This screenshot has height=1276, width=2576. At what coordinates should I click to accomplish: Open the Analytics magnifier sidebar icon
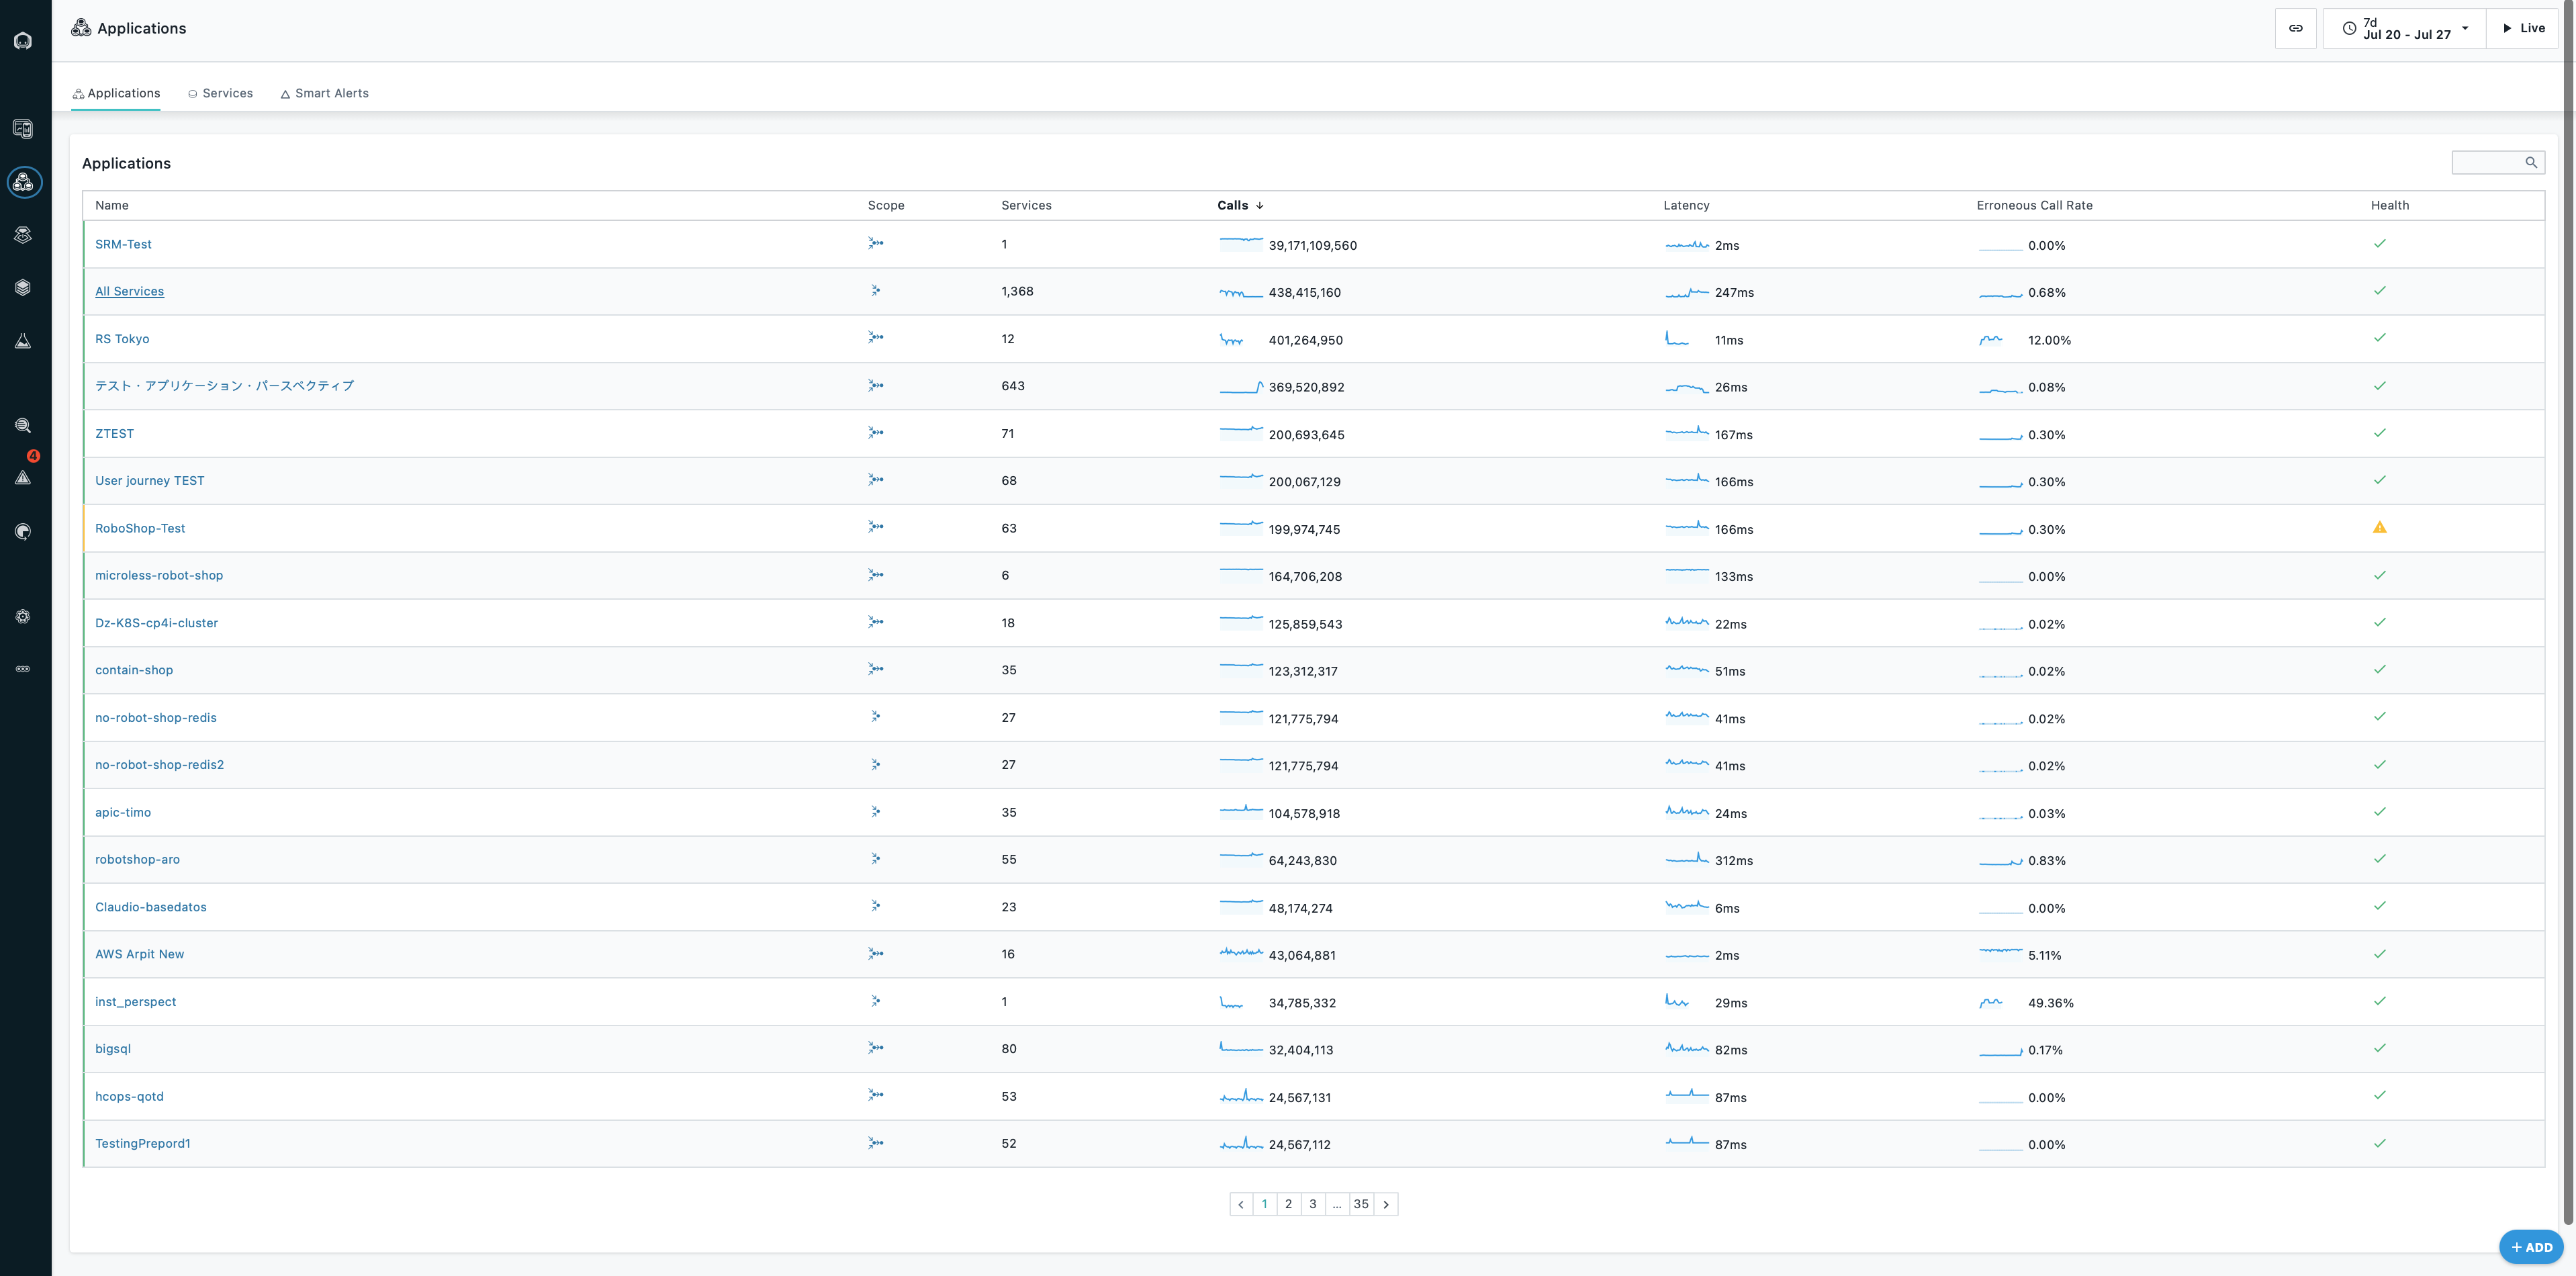coord(23,426)
